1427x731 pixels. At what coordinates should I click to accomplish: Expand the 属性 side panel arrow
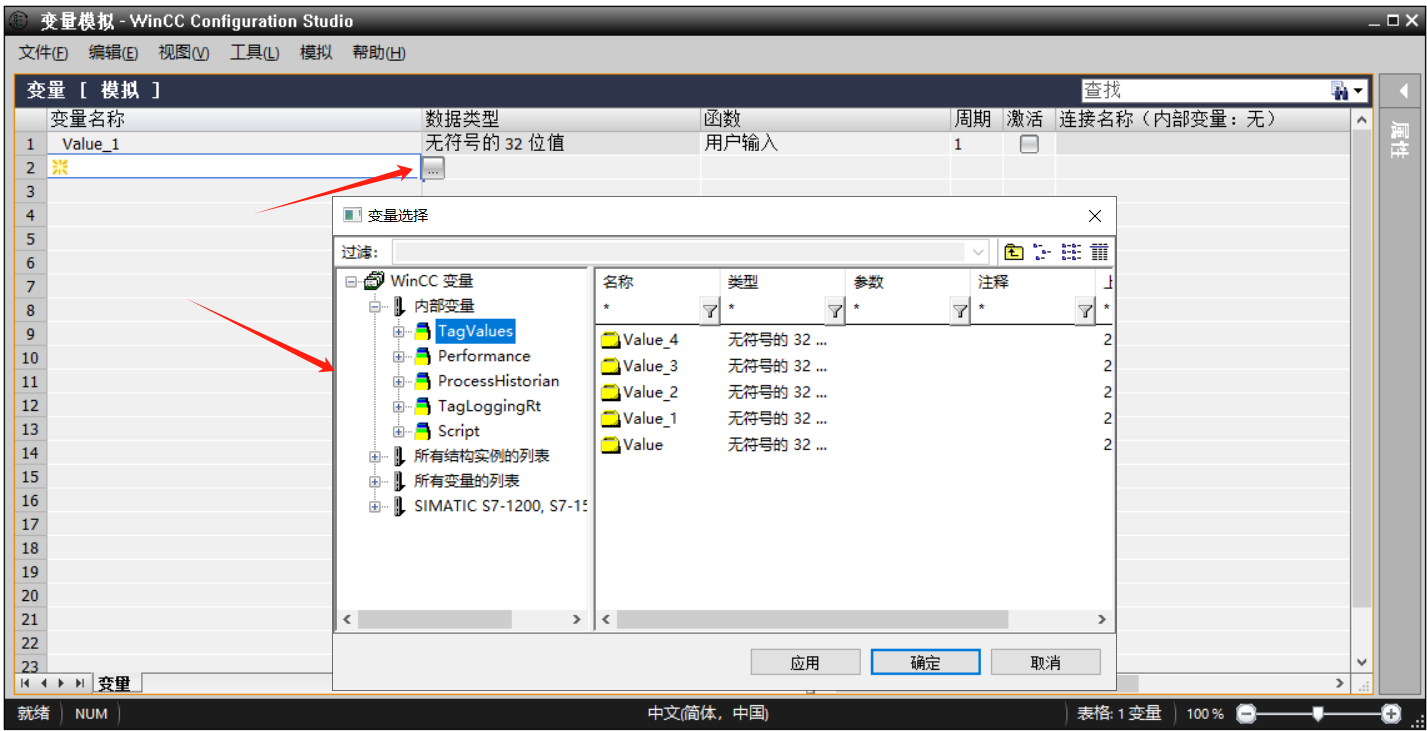coord(1403,91)
